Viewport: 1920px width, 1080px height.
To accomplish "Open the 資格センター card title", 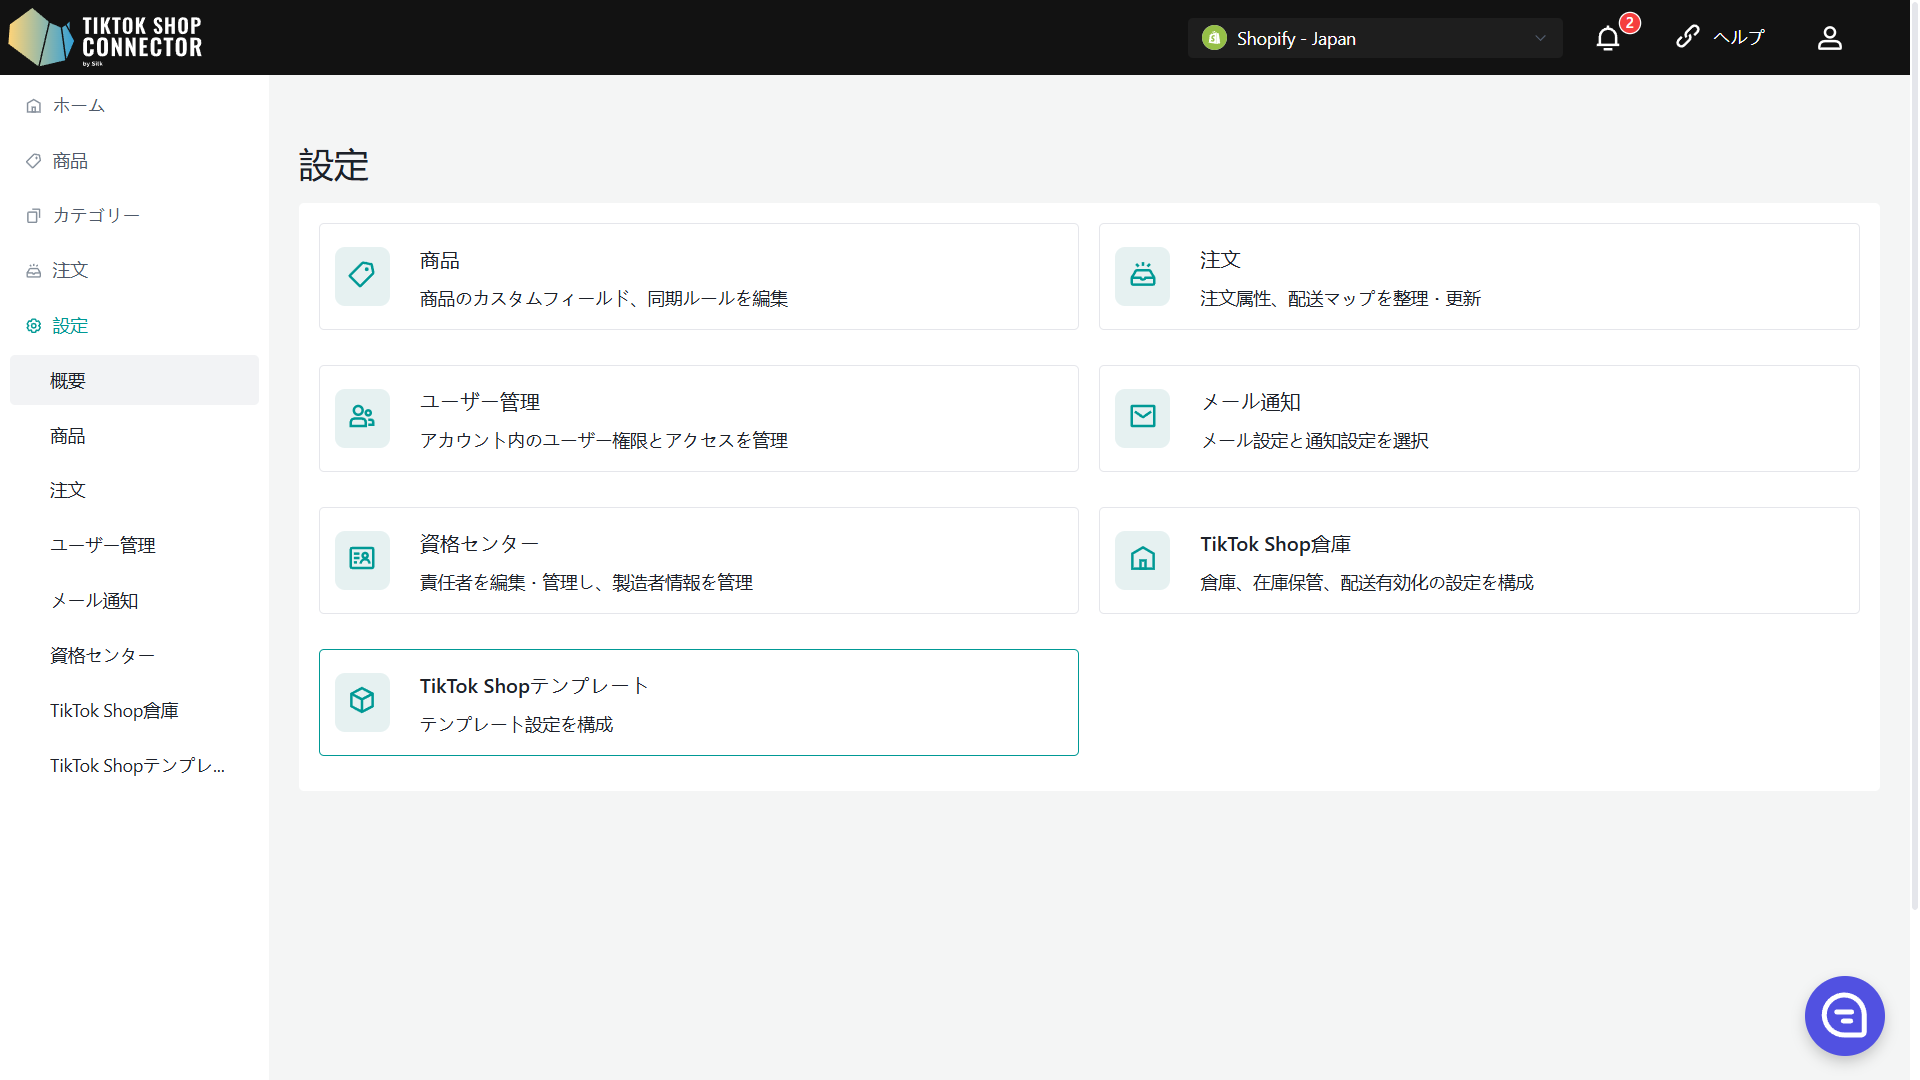I will tap(480, 544).
